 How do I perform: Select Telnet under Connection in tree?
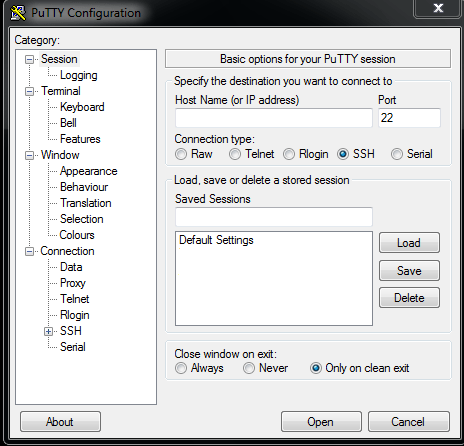75,299
